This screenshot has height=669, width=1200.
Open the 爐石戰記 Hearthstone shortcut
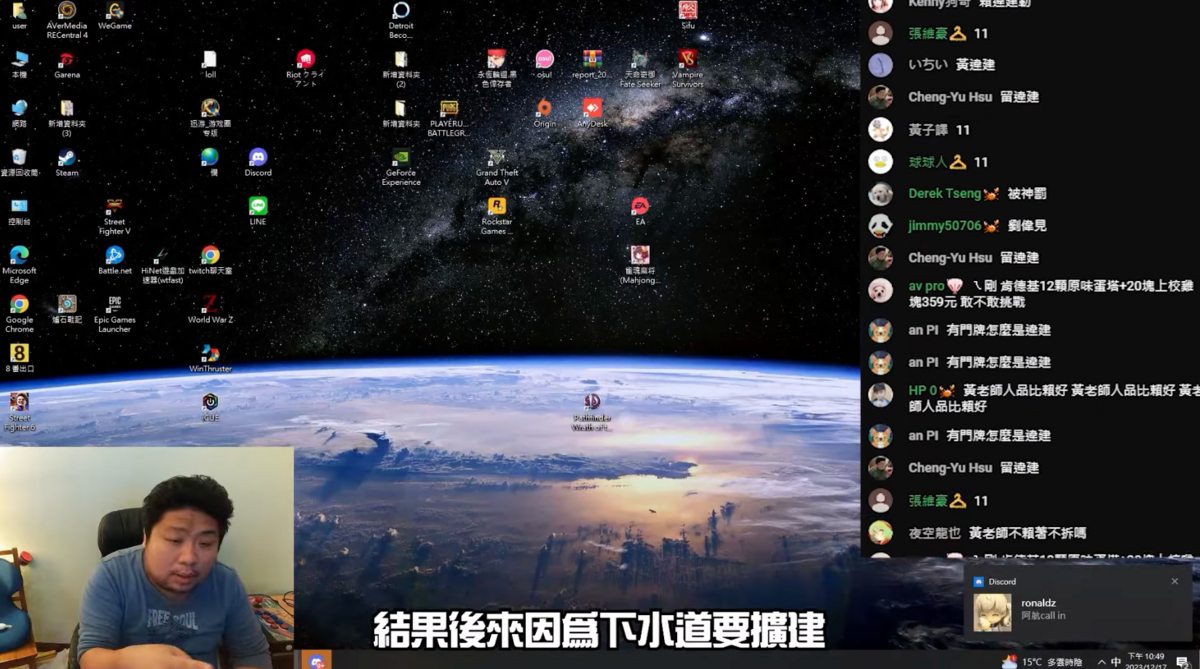click(x=67, y=309)
